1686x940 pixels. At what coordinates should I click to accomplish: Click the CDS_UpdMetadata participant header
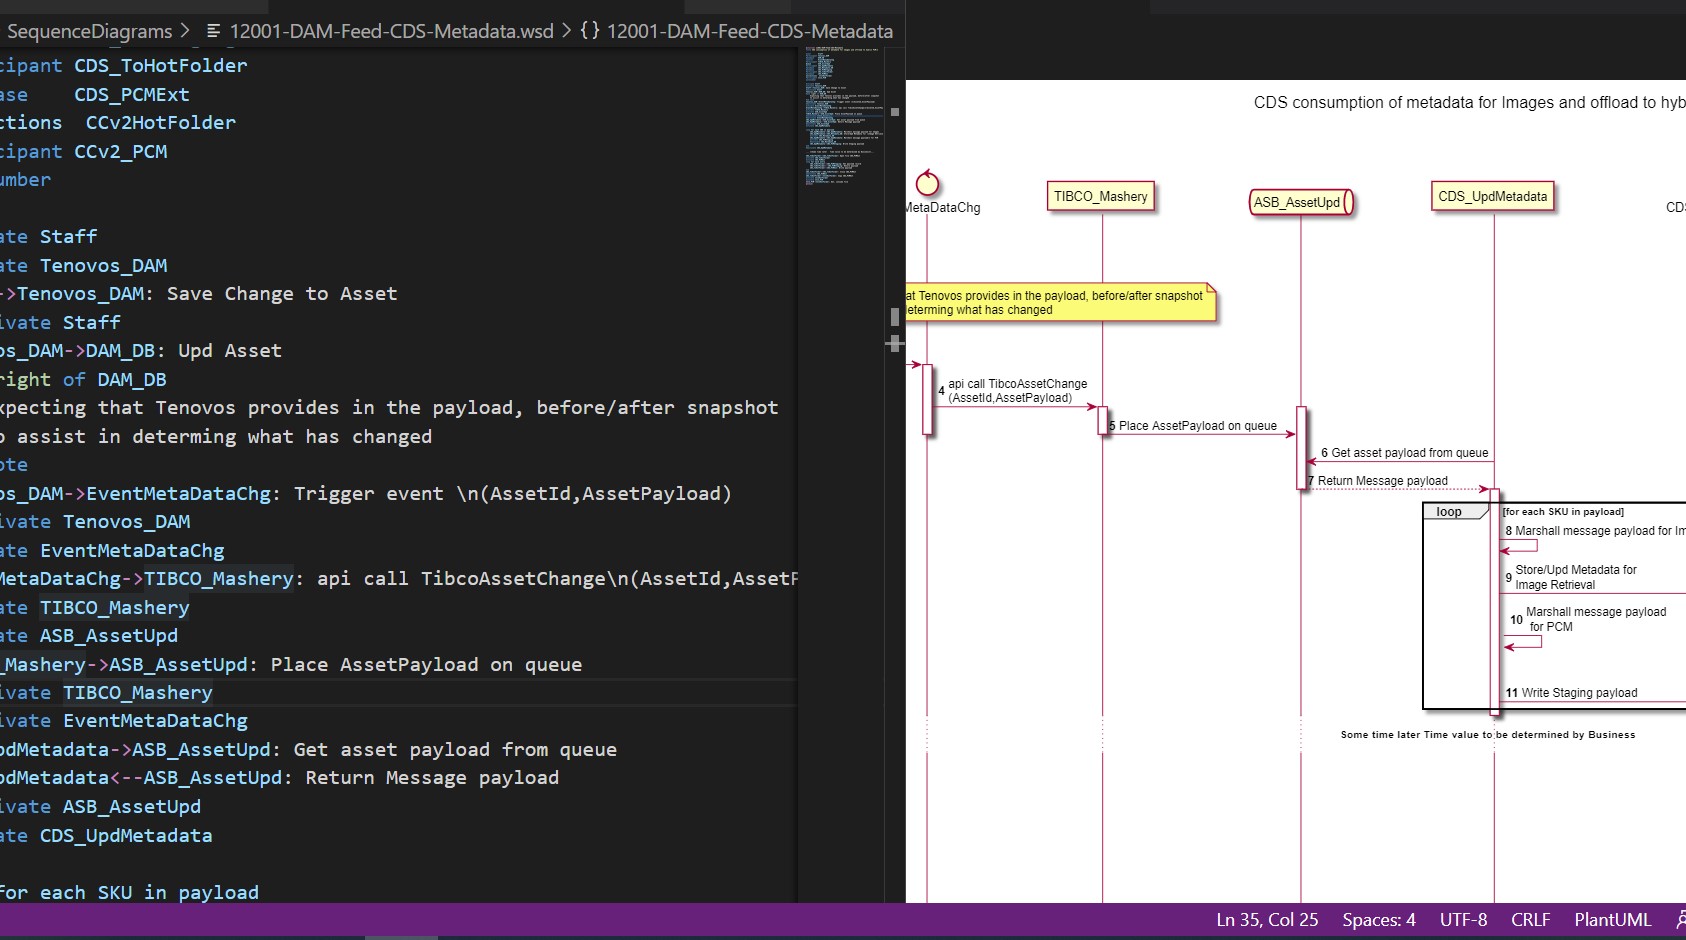pyautogui.click(x=1492, y=196)
